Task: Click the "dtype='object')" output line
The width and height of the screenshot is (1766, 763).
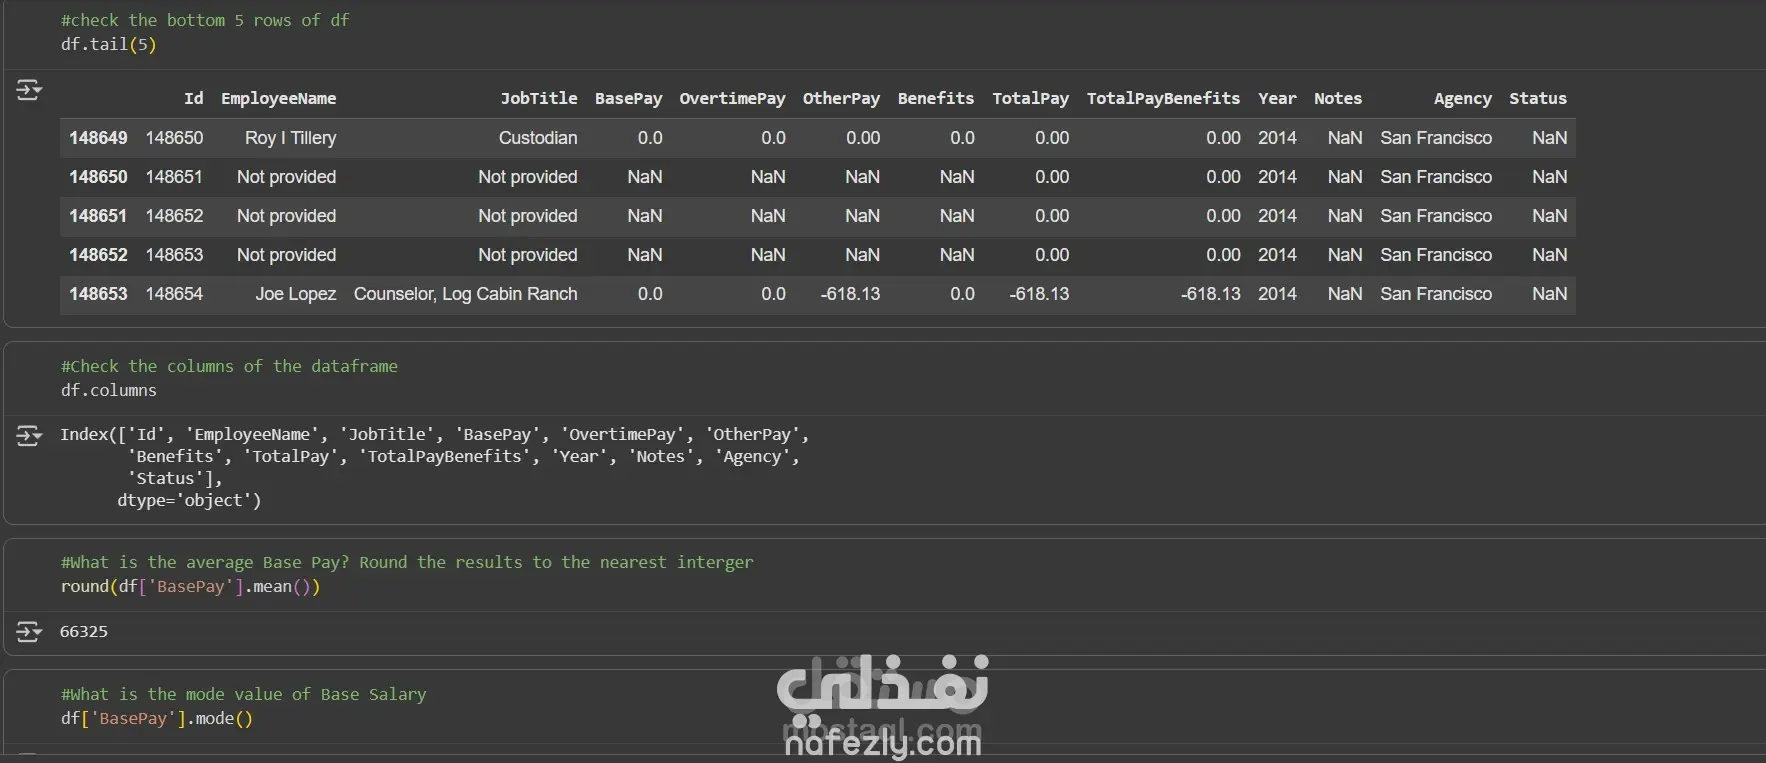Action: 189,500
